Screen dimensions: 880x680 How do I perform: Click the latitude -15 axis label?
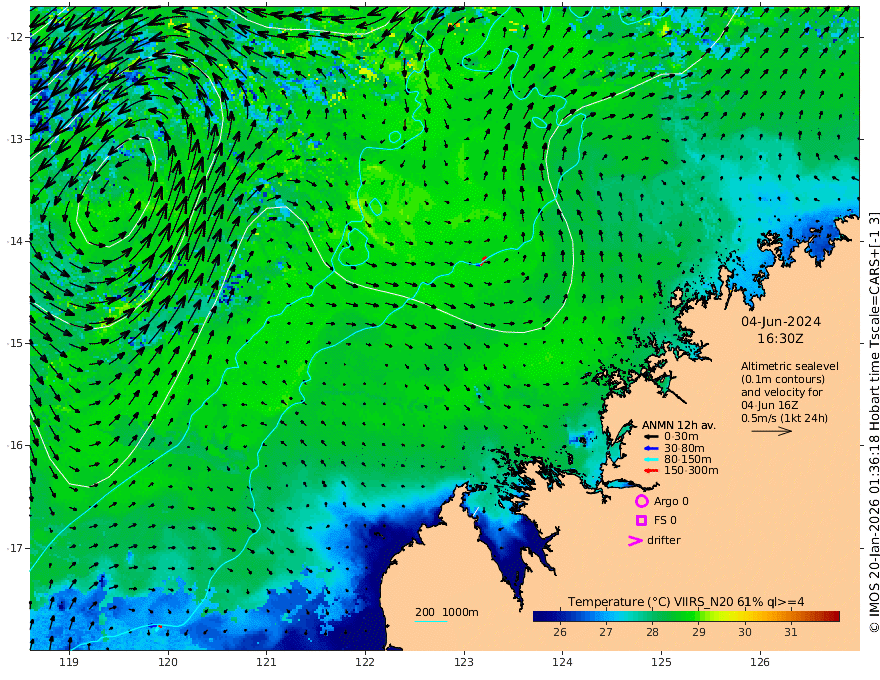(x=15, y=343)
